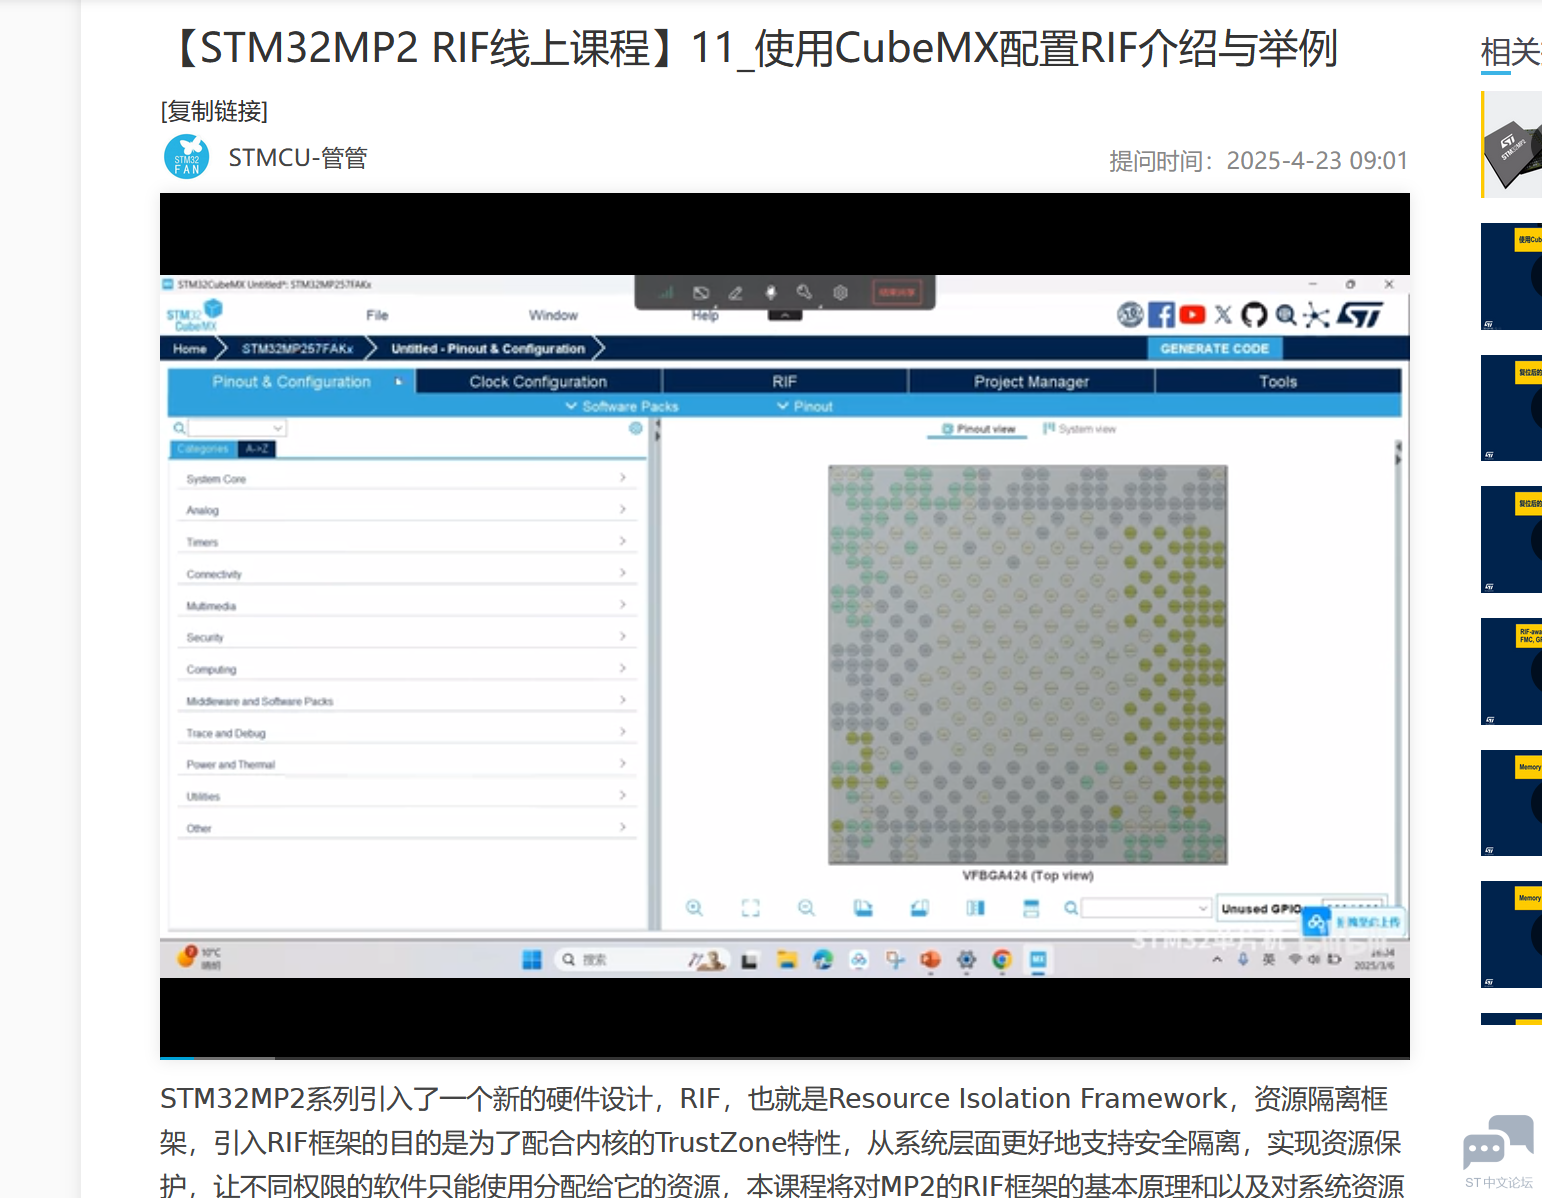Expand the Timers category
The height and width of the screenshot is (1198, 1542).
tap(406, 542)
